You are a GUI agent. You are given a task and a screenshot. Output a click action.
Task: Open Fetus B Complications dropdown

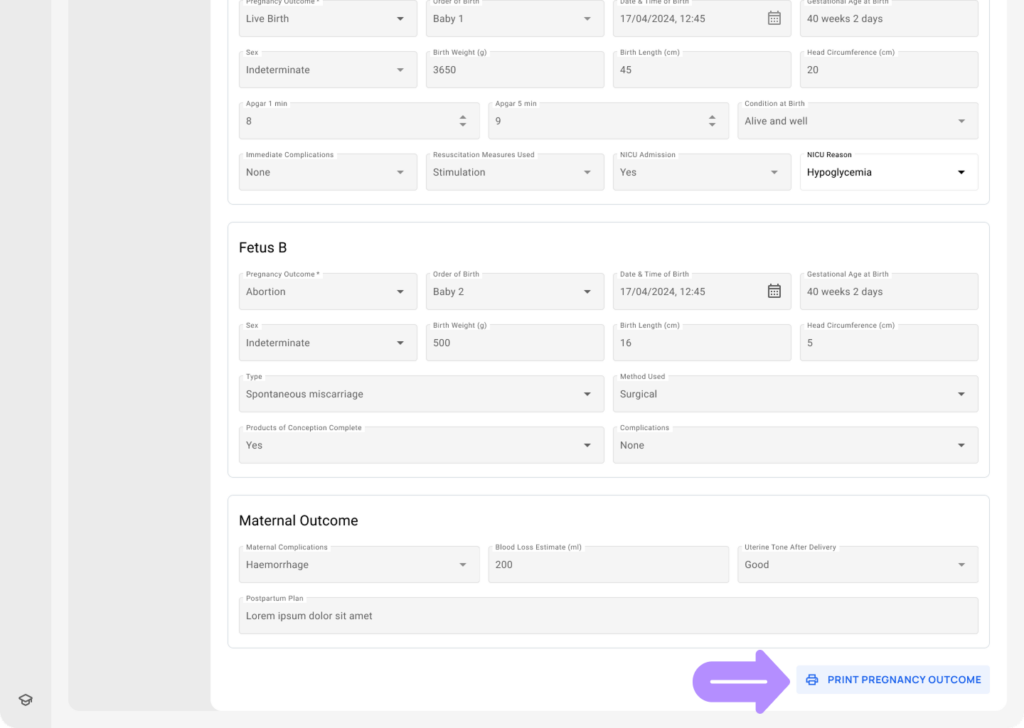(960, 445)
